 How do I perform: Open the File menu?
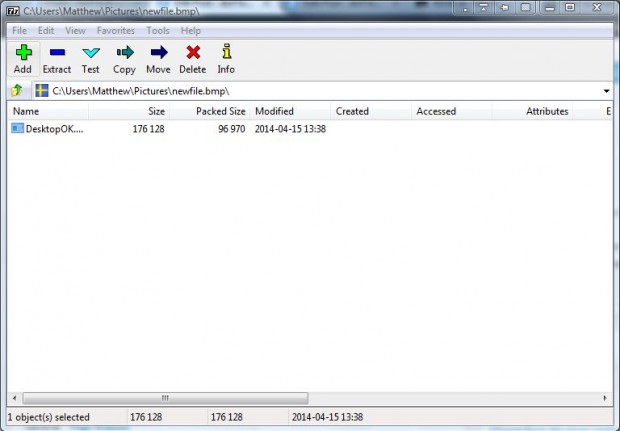coord(19,30)
